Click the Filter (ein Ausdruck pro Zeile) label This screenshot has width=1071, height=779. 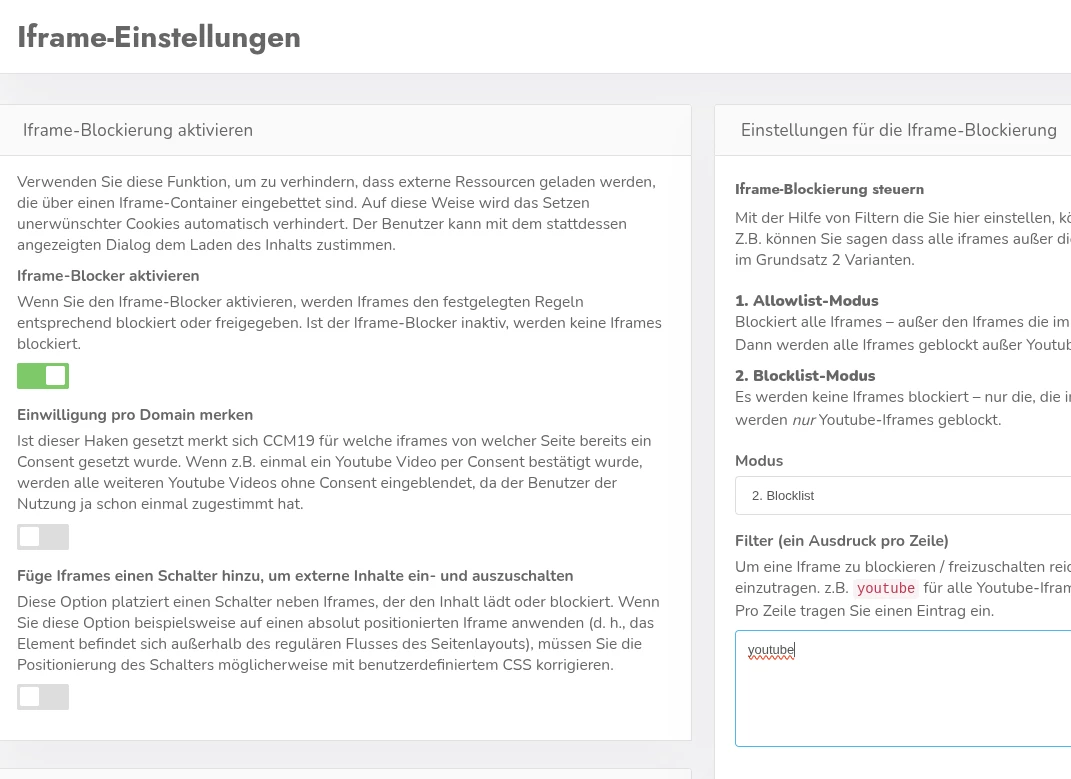[x=841, y=541]
